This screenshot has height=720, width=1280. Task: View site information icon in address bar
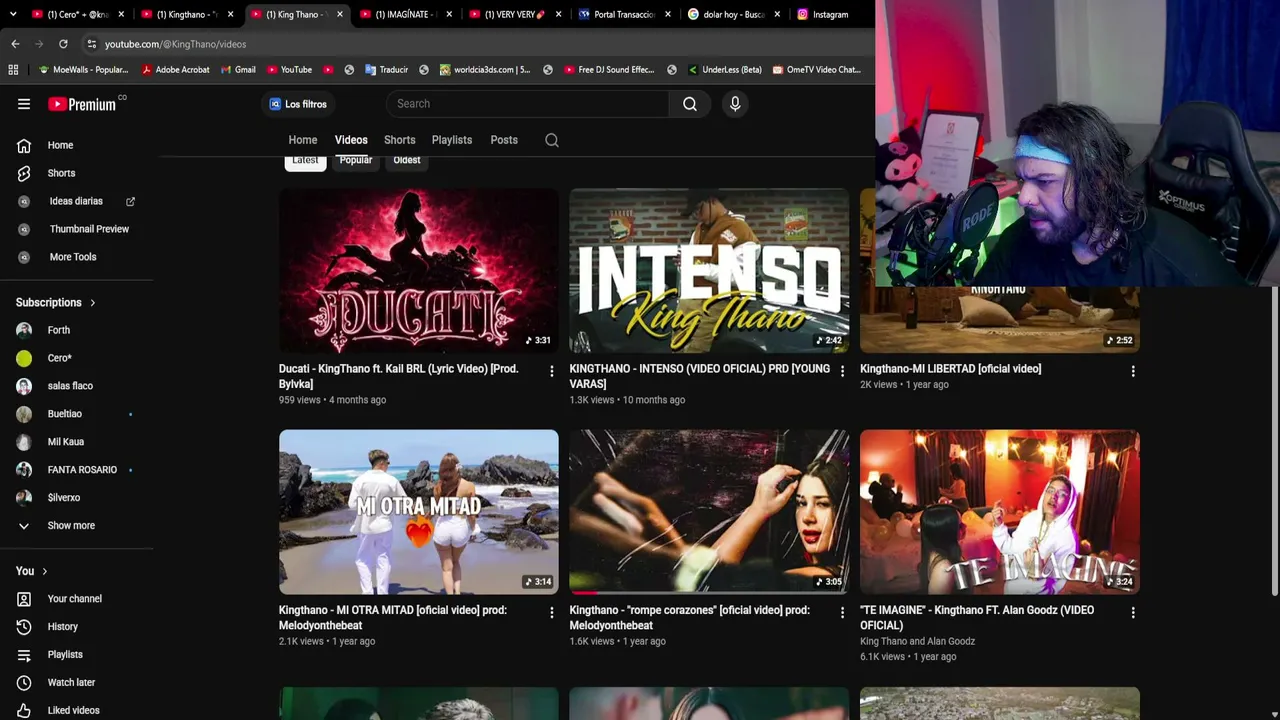(x=91, y=44)
